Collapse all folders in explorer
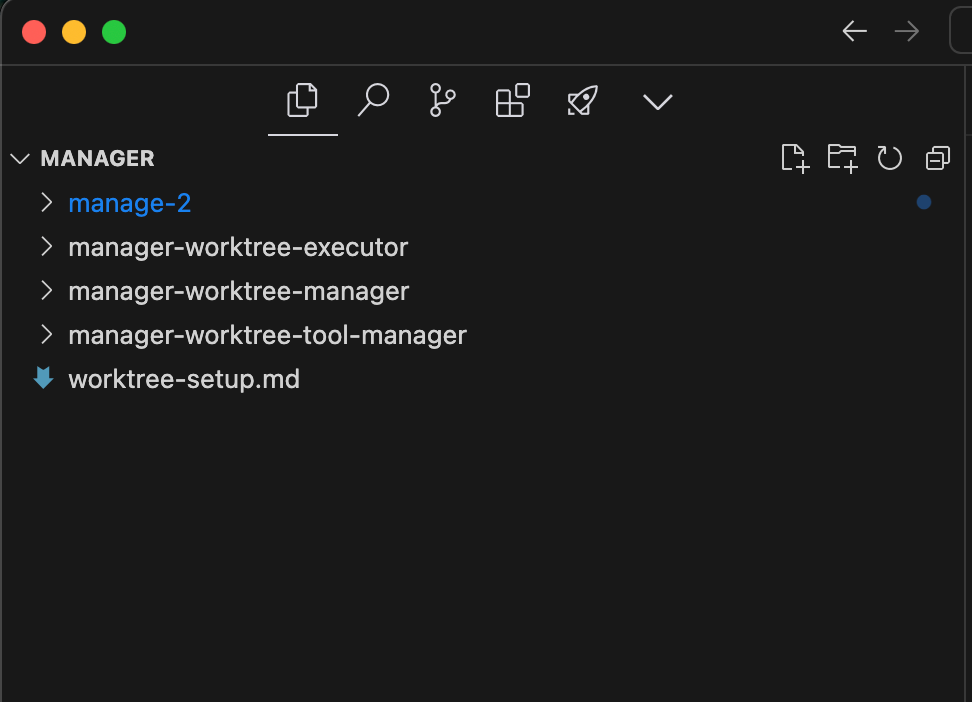This screenshot has height=702, width=972. (x=938, y=158)
